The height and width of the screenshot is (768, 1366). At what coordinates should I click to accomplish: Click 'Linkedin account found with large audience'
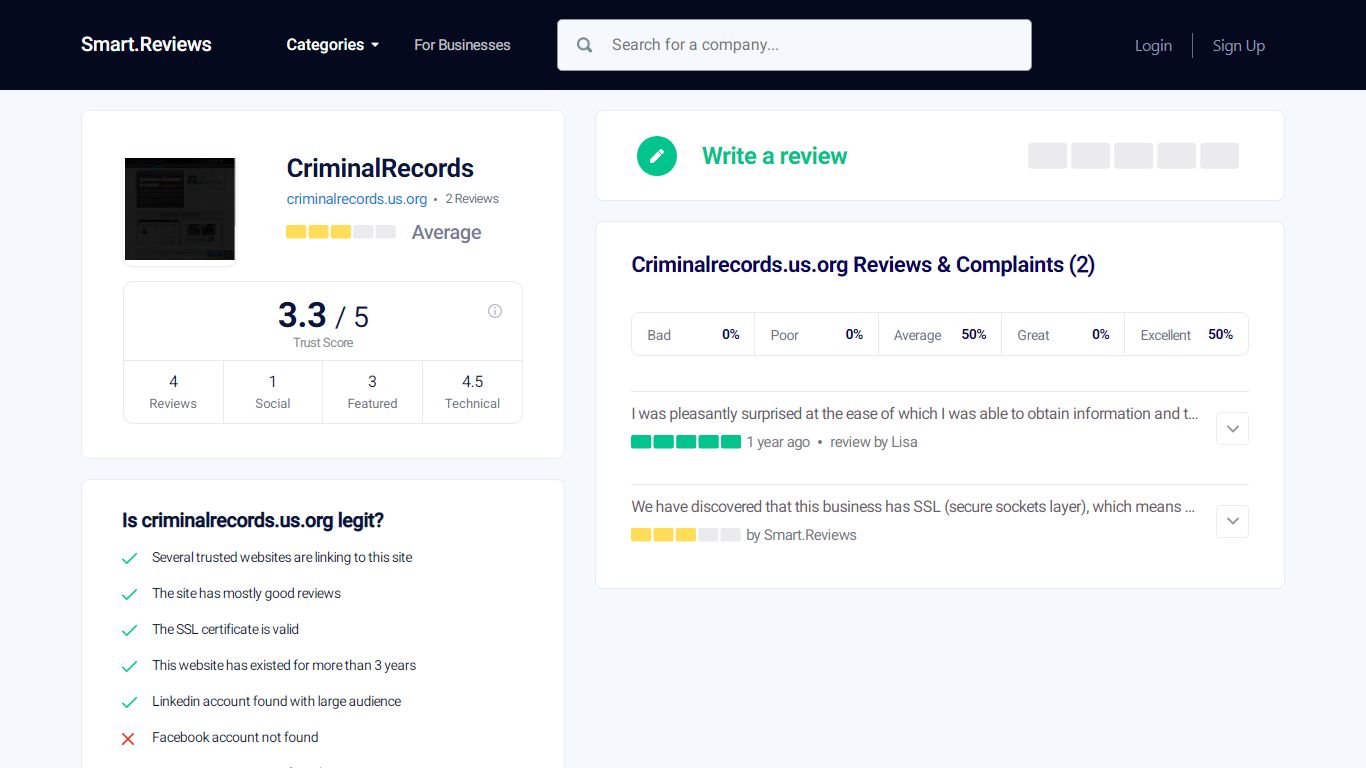tap(276, 701)
